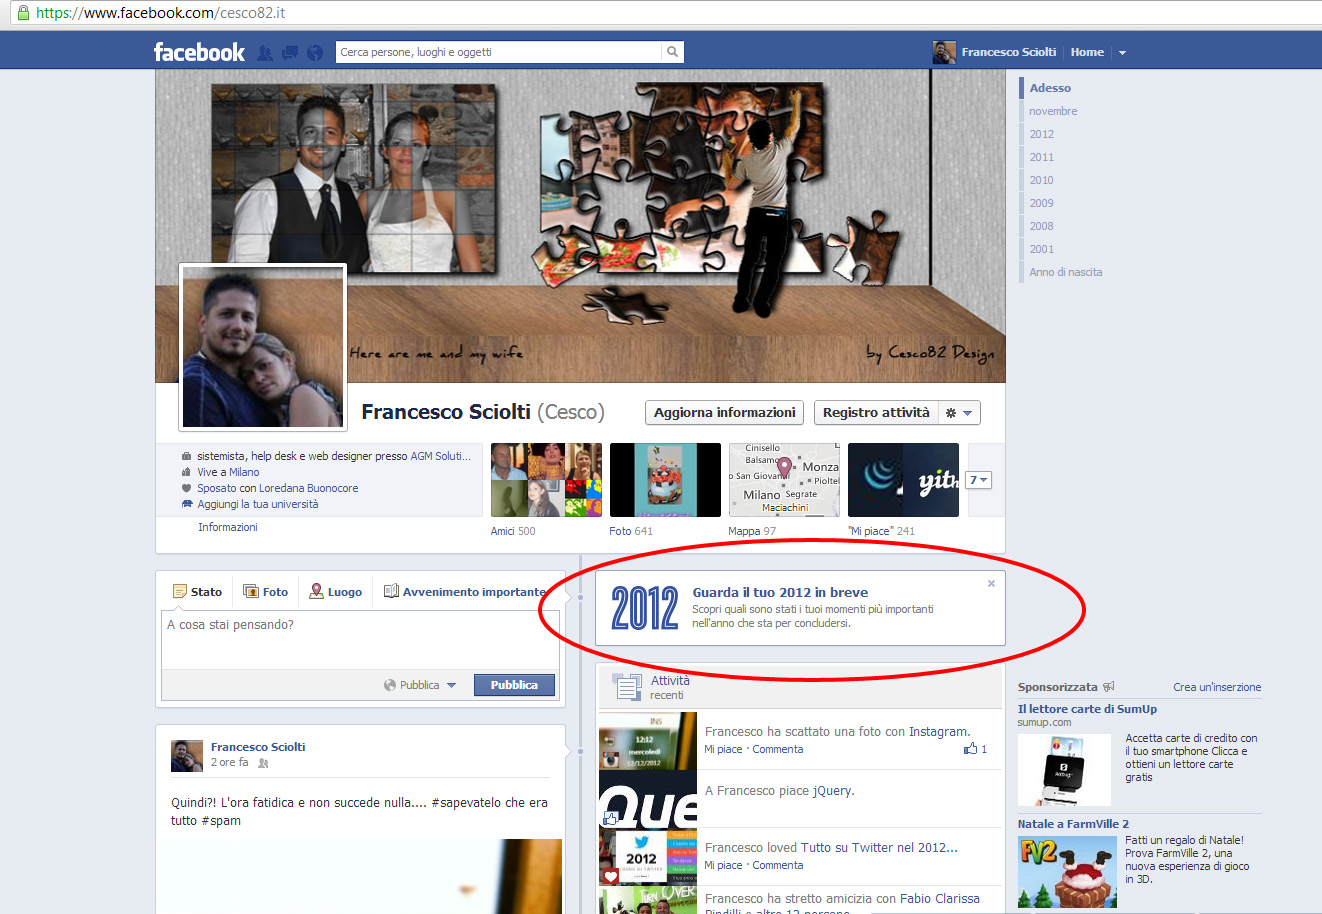Jump to 2011 in timeline
This screenshot has width=1322, height=914.
click(x=1041, y=157)
